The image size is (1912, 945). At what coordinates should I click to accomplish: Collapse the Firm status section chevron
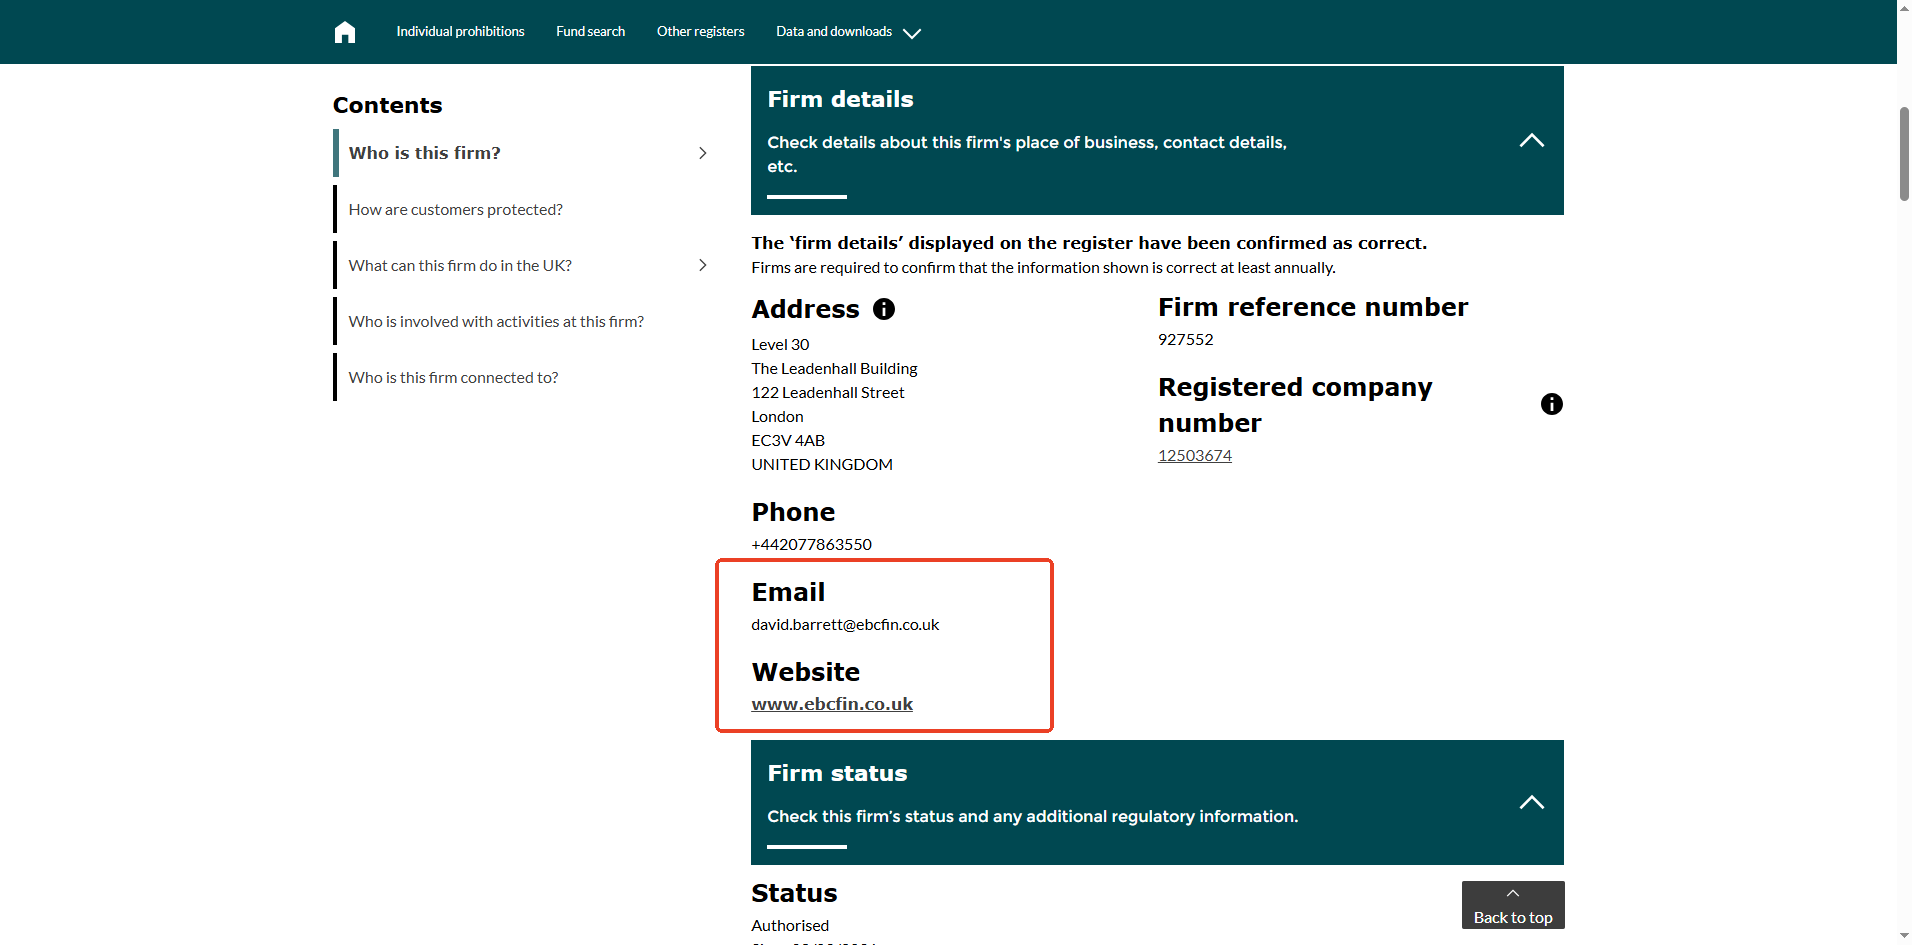point(1531,803)
